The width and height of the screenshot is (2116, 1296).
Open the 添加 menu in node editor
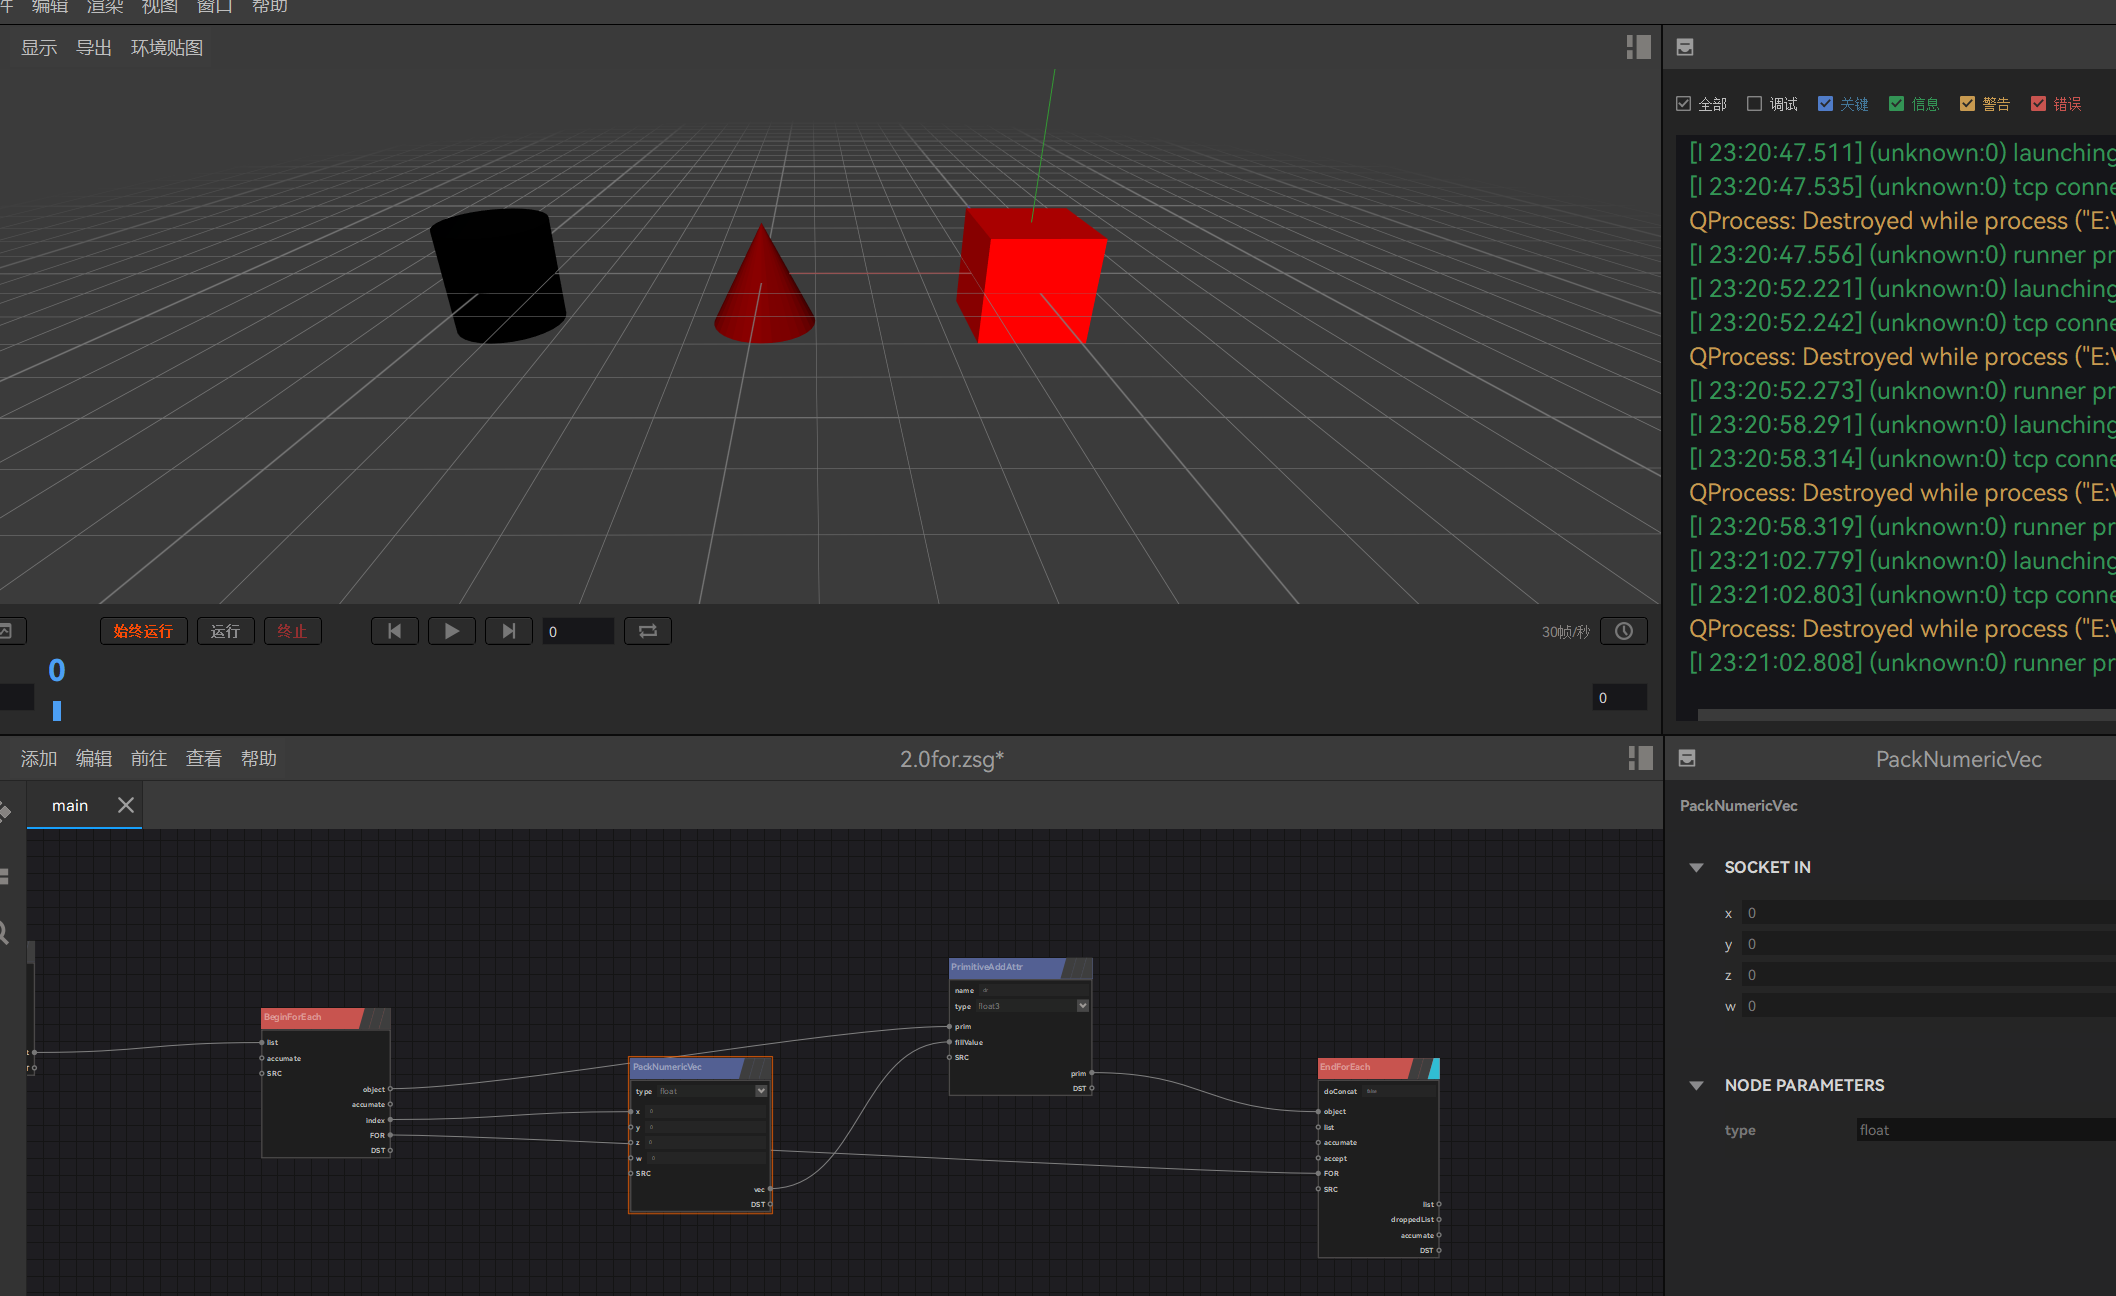click(39, 759)
